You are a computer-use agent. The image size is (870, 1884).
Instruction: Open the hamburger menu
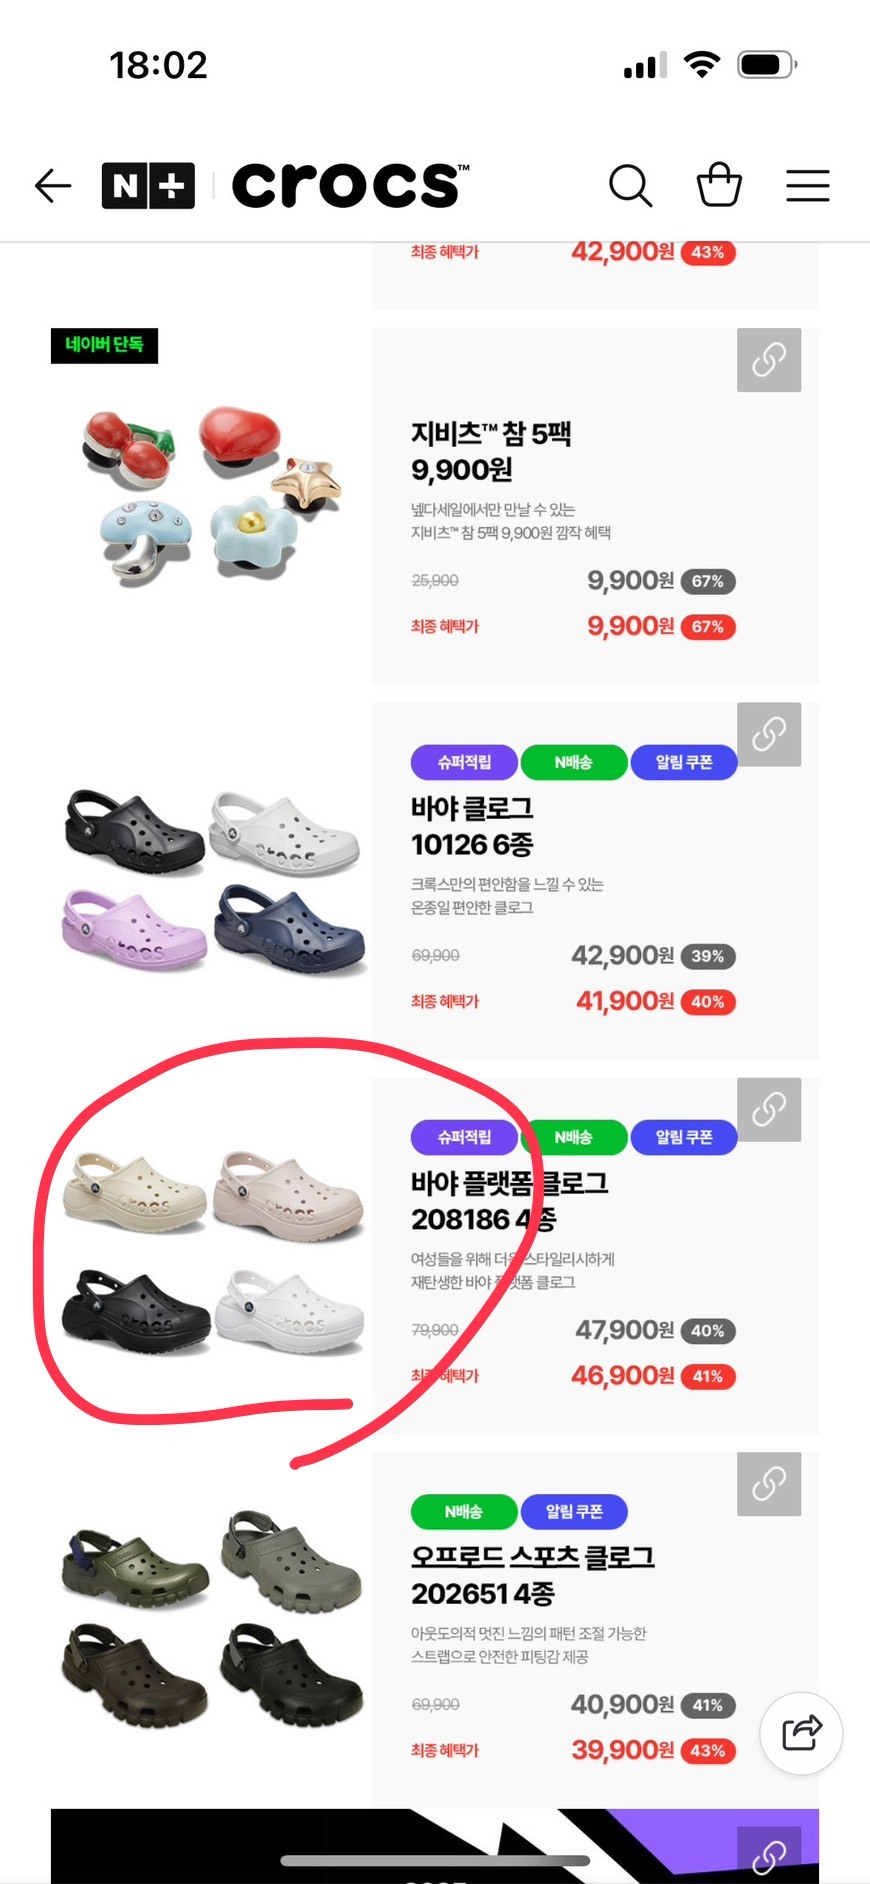807,186
